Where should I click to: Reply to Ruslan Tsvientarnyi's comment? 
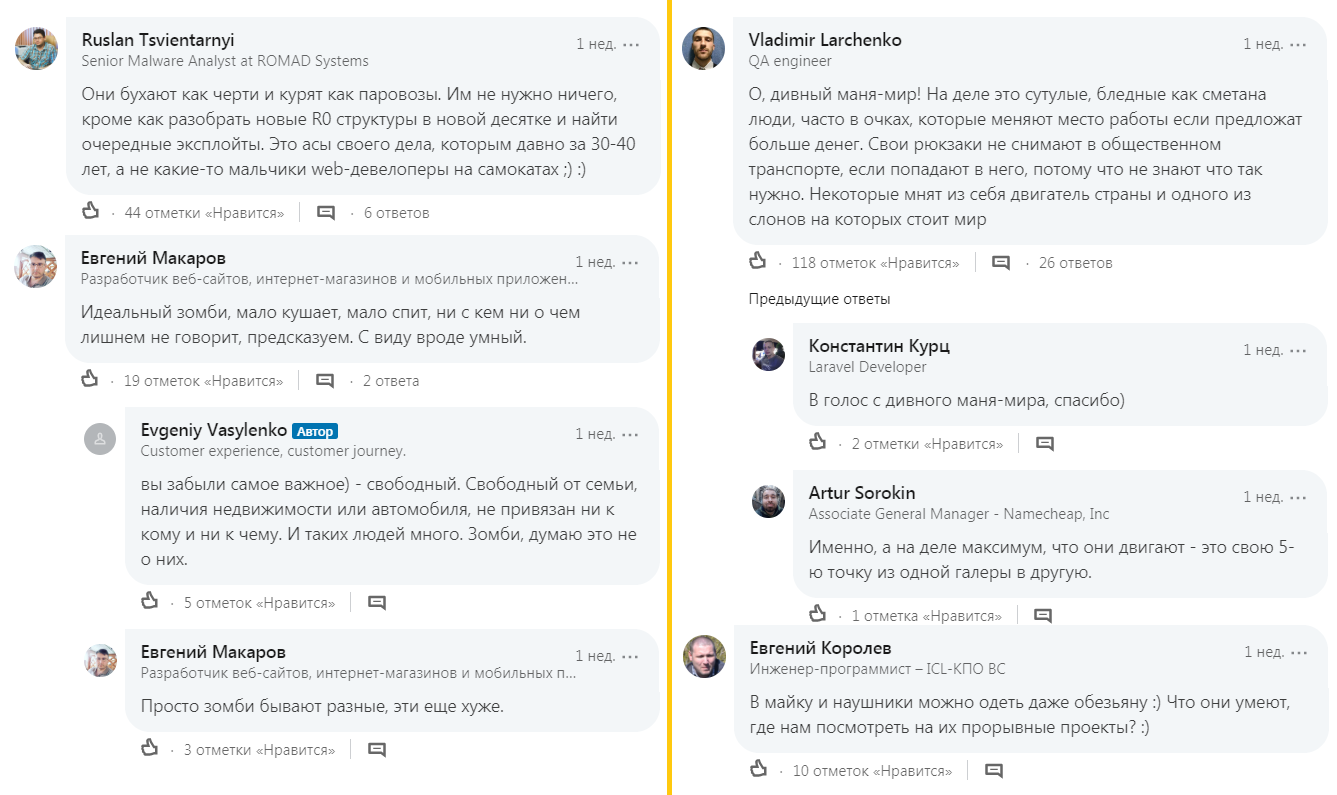(x=326, y=212)
